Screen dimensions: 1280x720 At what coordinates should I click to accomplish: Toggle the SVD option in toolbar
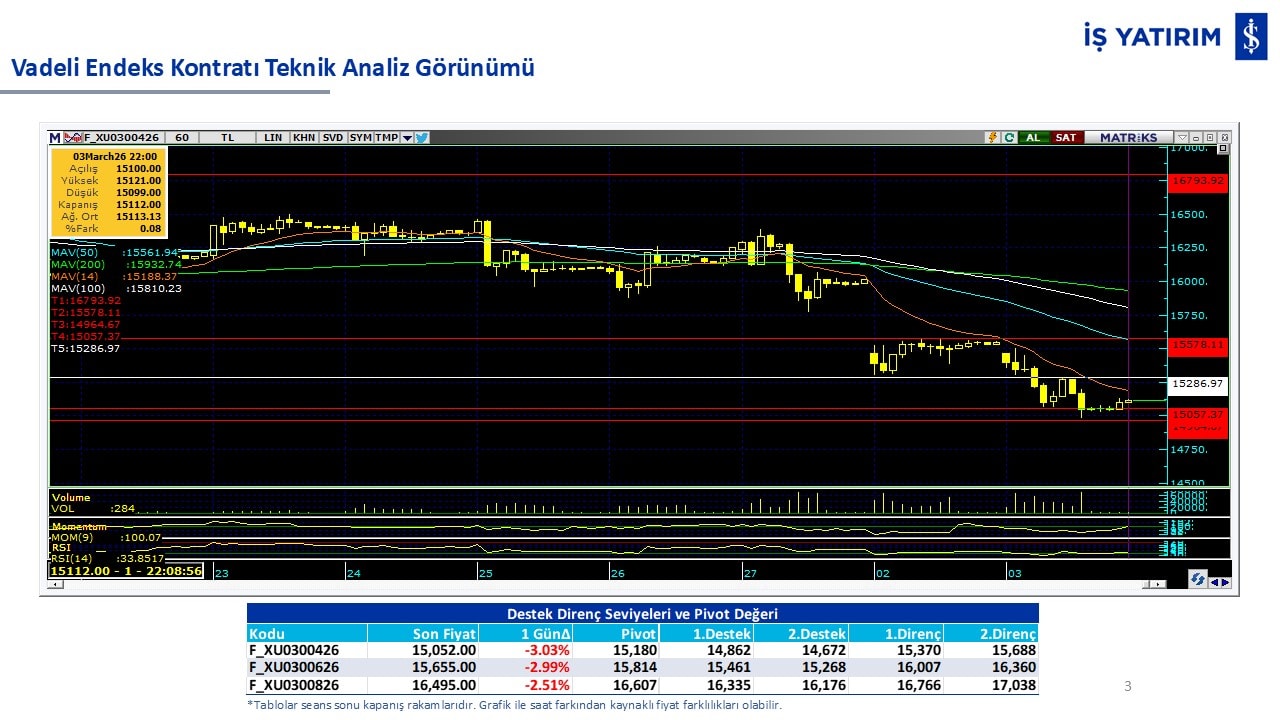coord(333,138)
